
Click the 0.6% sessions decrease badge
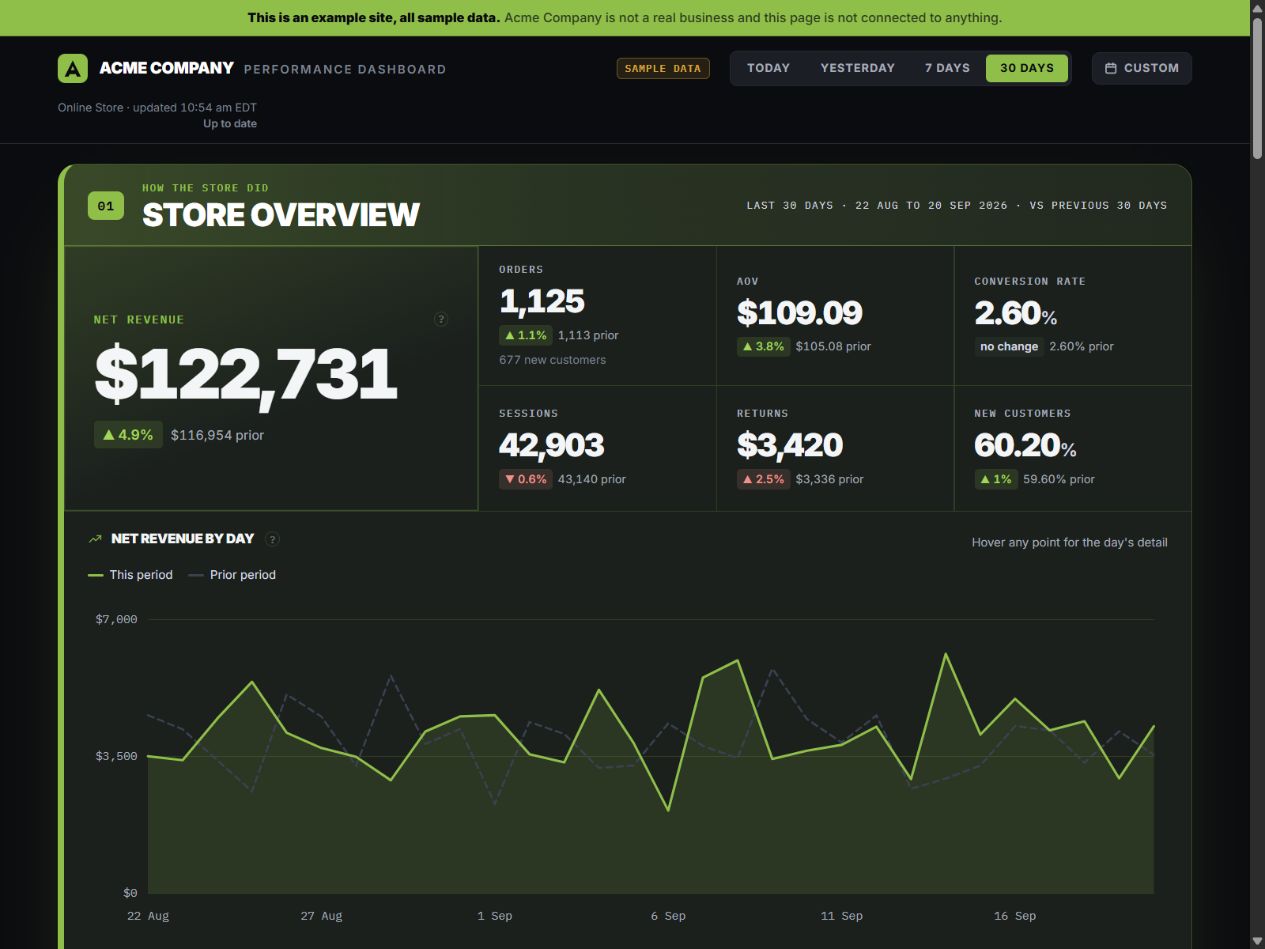(525, 479)
